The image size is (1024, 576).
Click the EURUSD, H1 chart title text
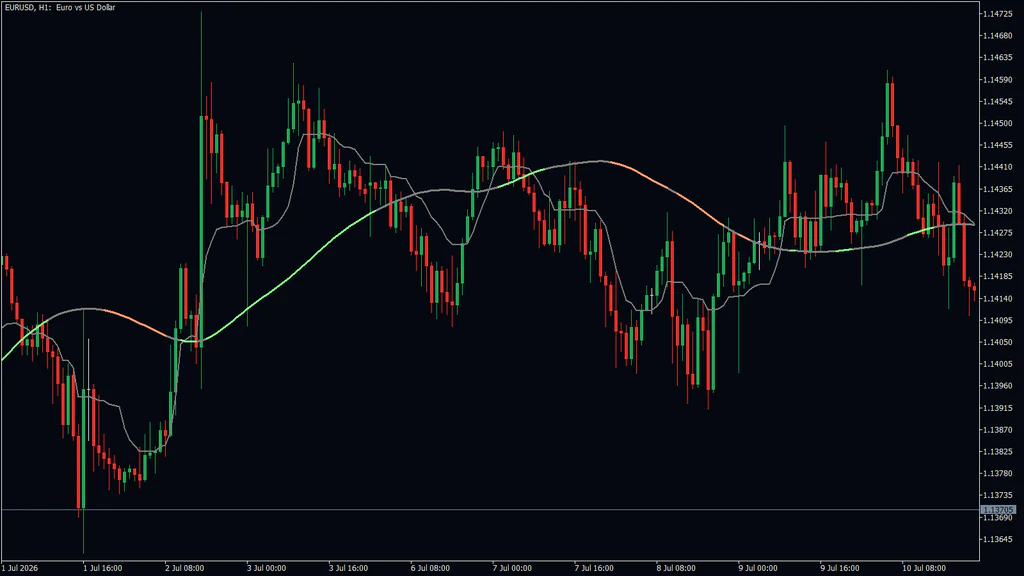coord(60,8)
